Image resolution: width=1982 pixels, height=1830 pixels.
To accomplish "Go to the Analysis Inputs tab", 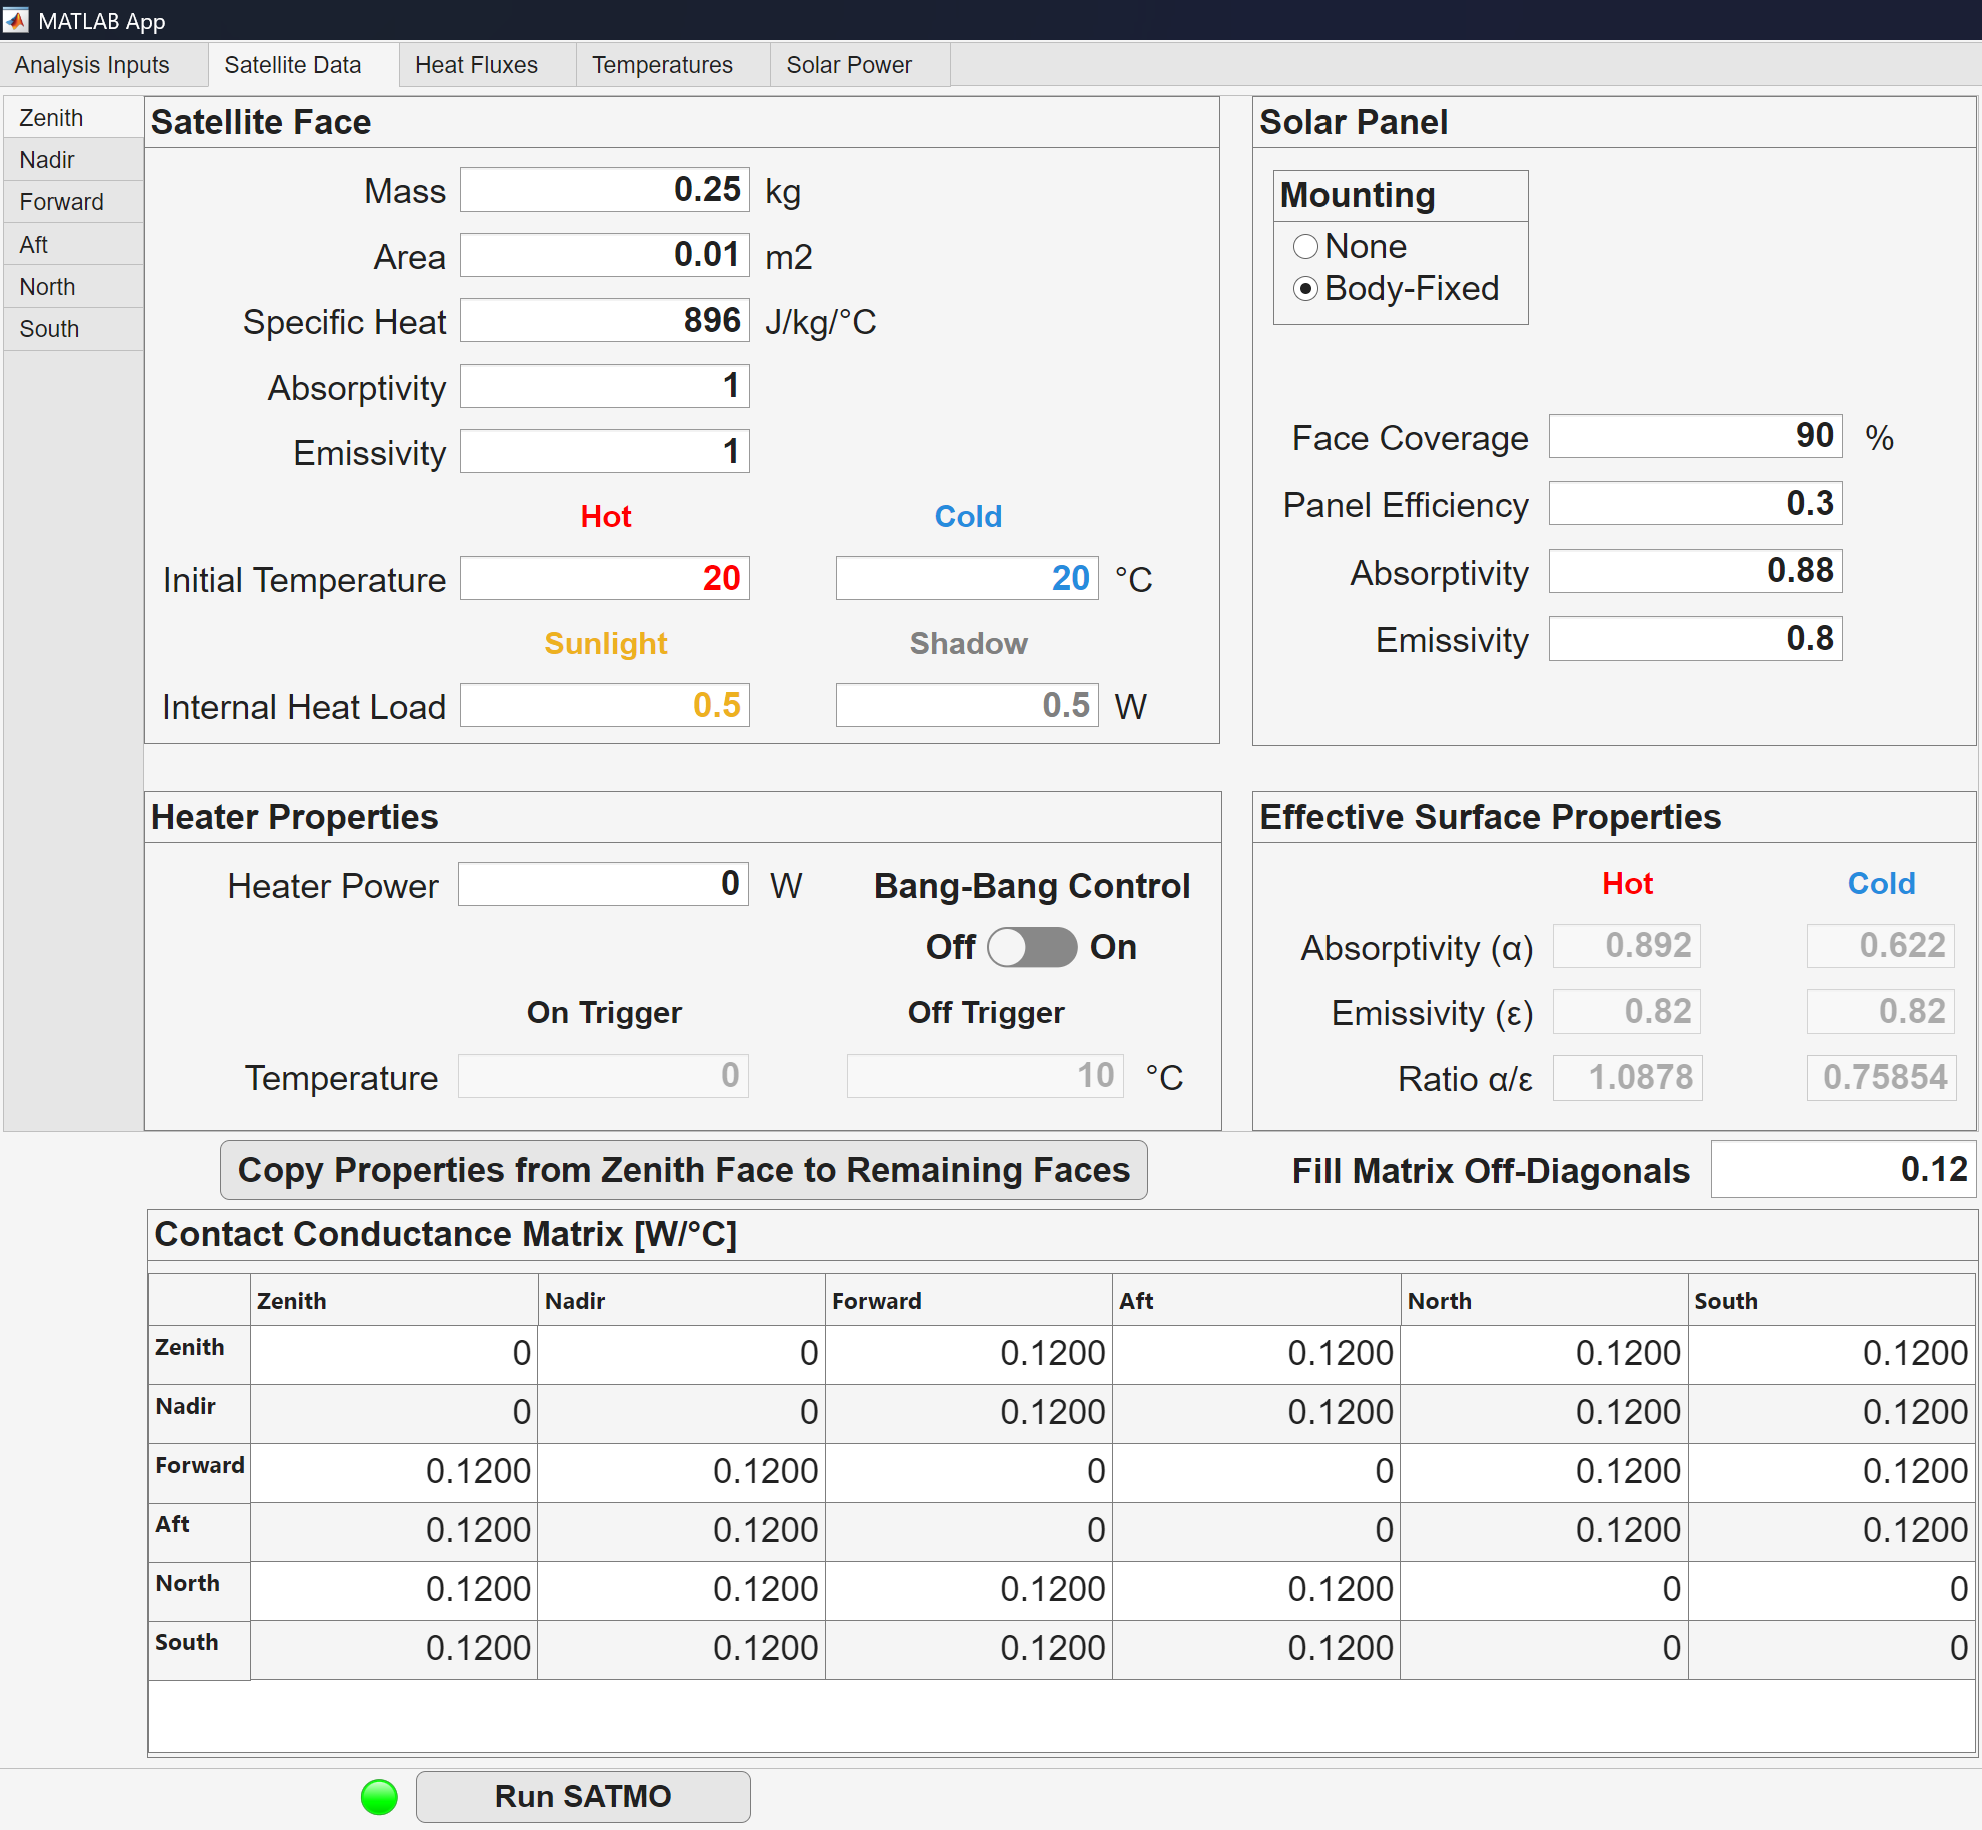I will [92, 65].
